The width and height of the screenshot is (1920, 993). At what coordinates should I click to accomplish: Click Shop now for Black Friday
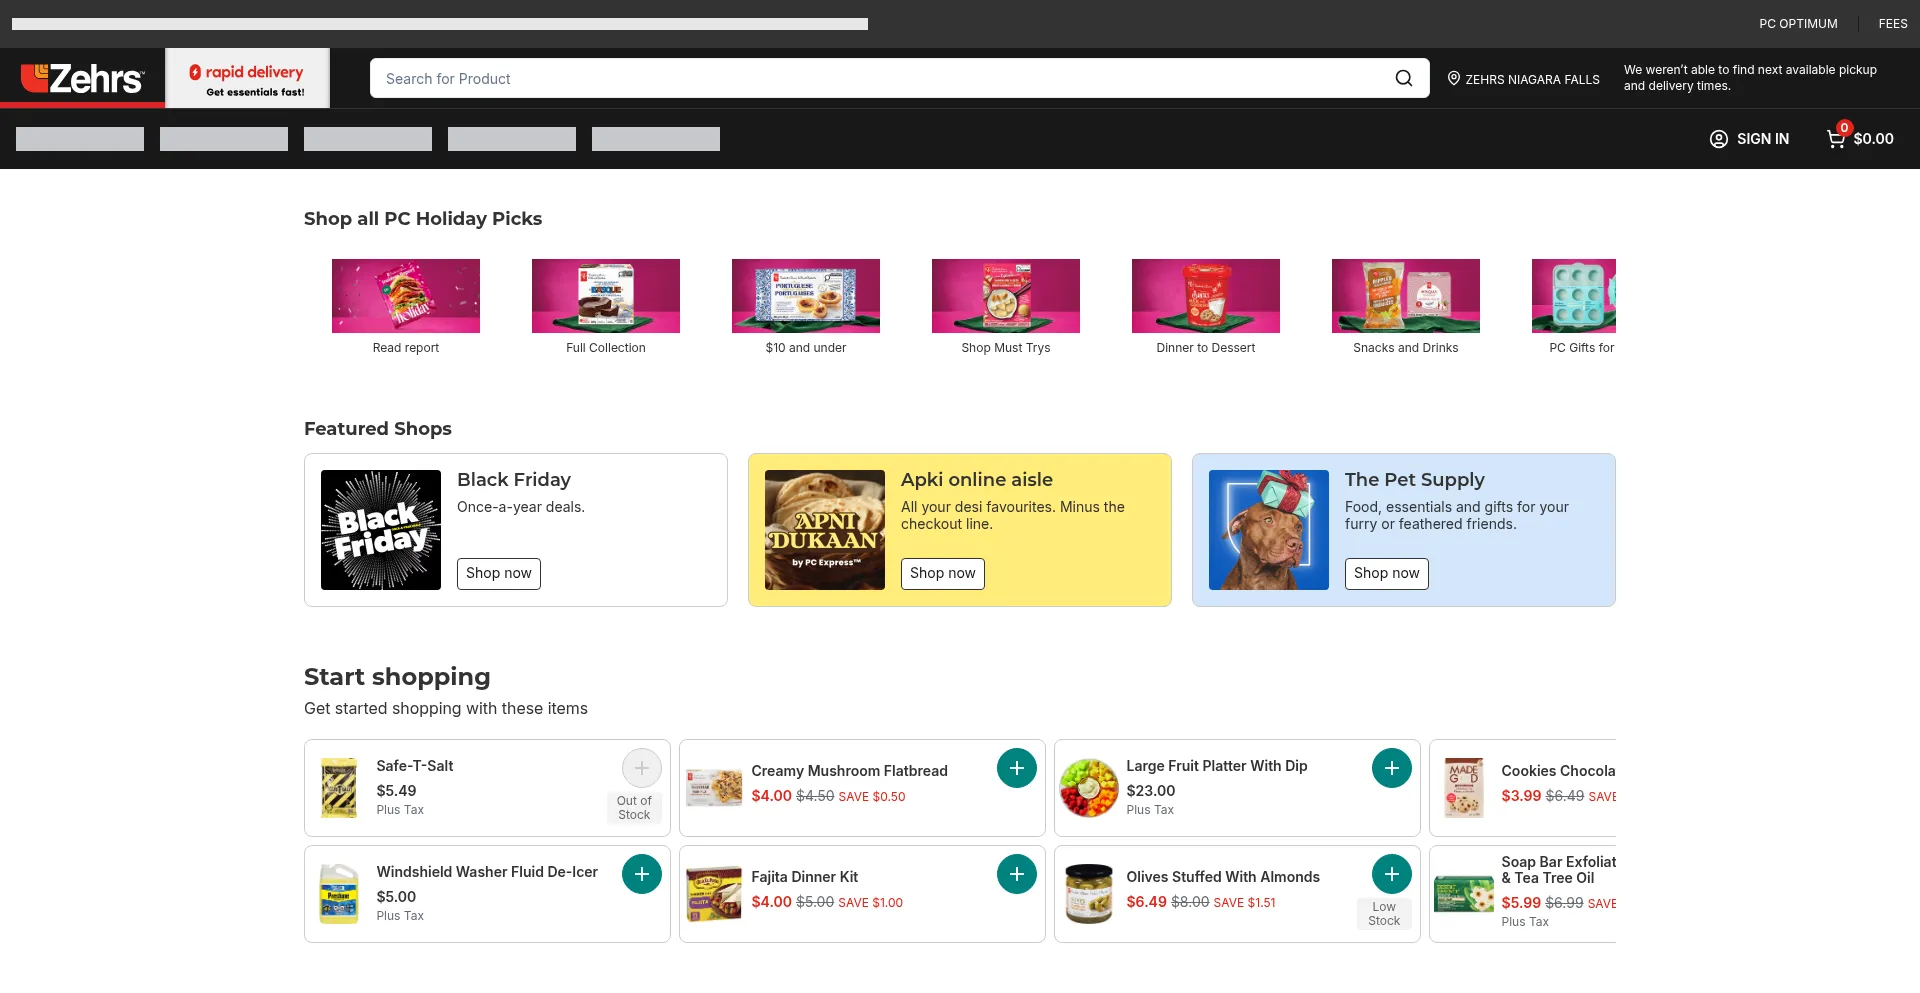click(x=498, y=573)
